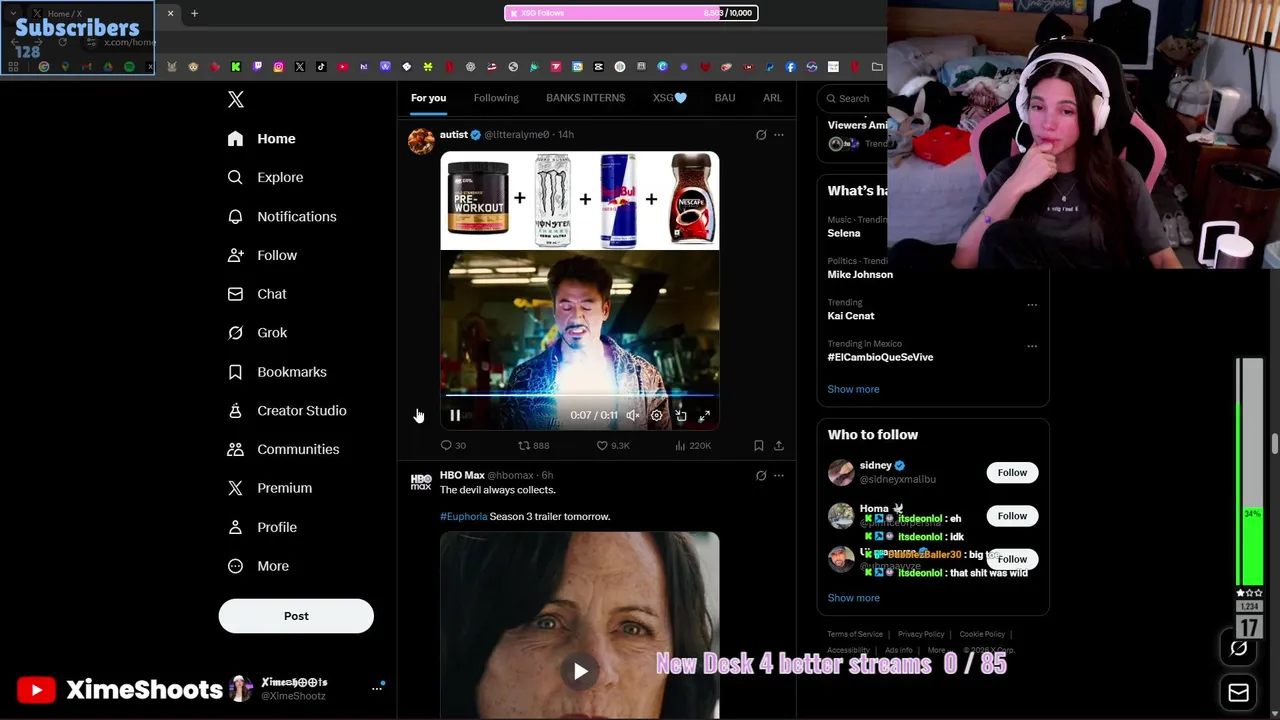Screen dimensions: 1280x720
Task: Open the Instagram bookmark in bookmarks bar
Action: [x=278, y=67]
